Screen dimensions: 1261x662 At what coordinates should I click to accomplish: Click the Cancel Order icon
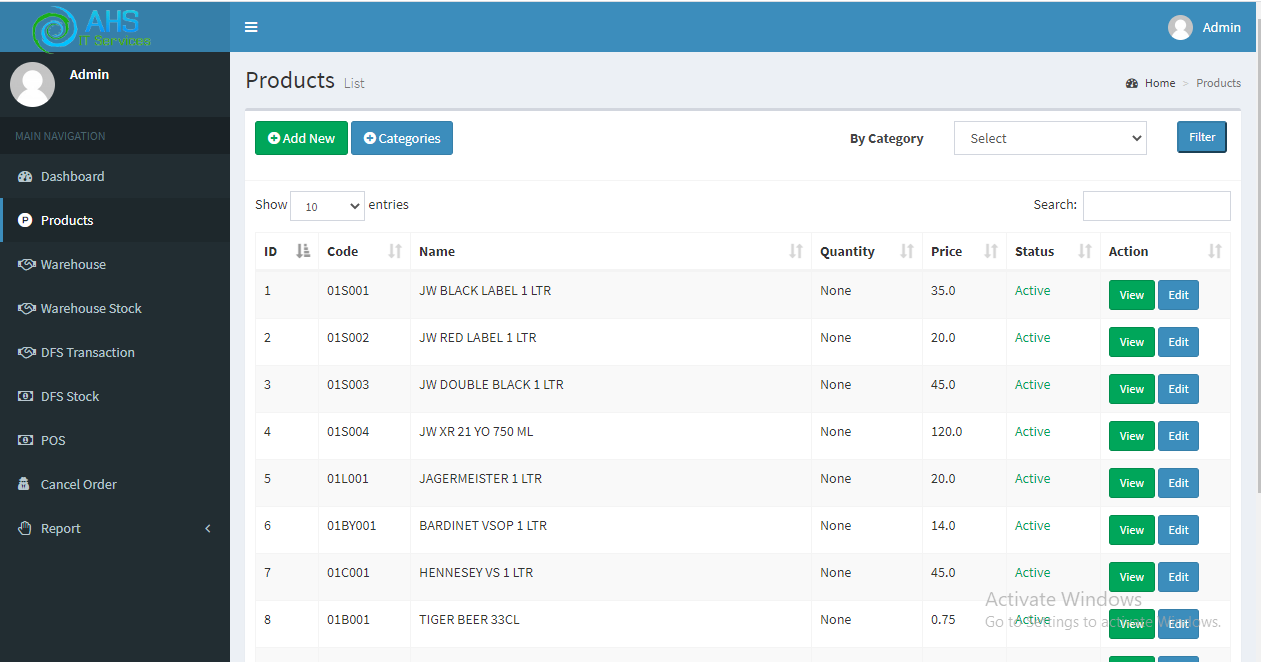24,485
